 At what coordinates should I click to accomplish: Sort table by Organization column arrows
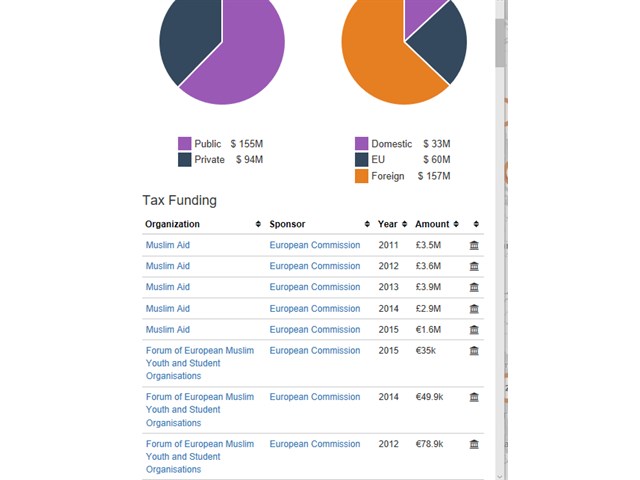coord(258,224)
